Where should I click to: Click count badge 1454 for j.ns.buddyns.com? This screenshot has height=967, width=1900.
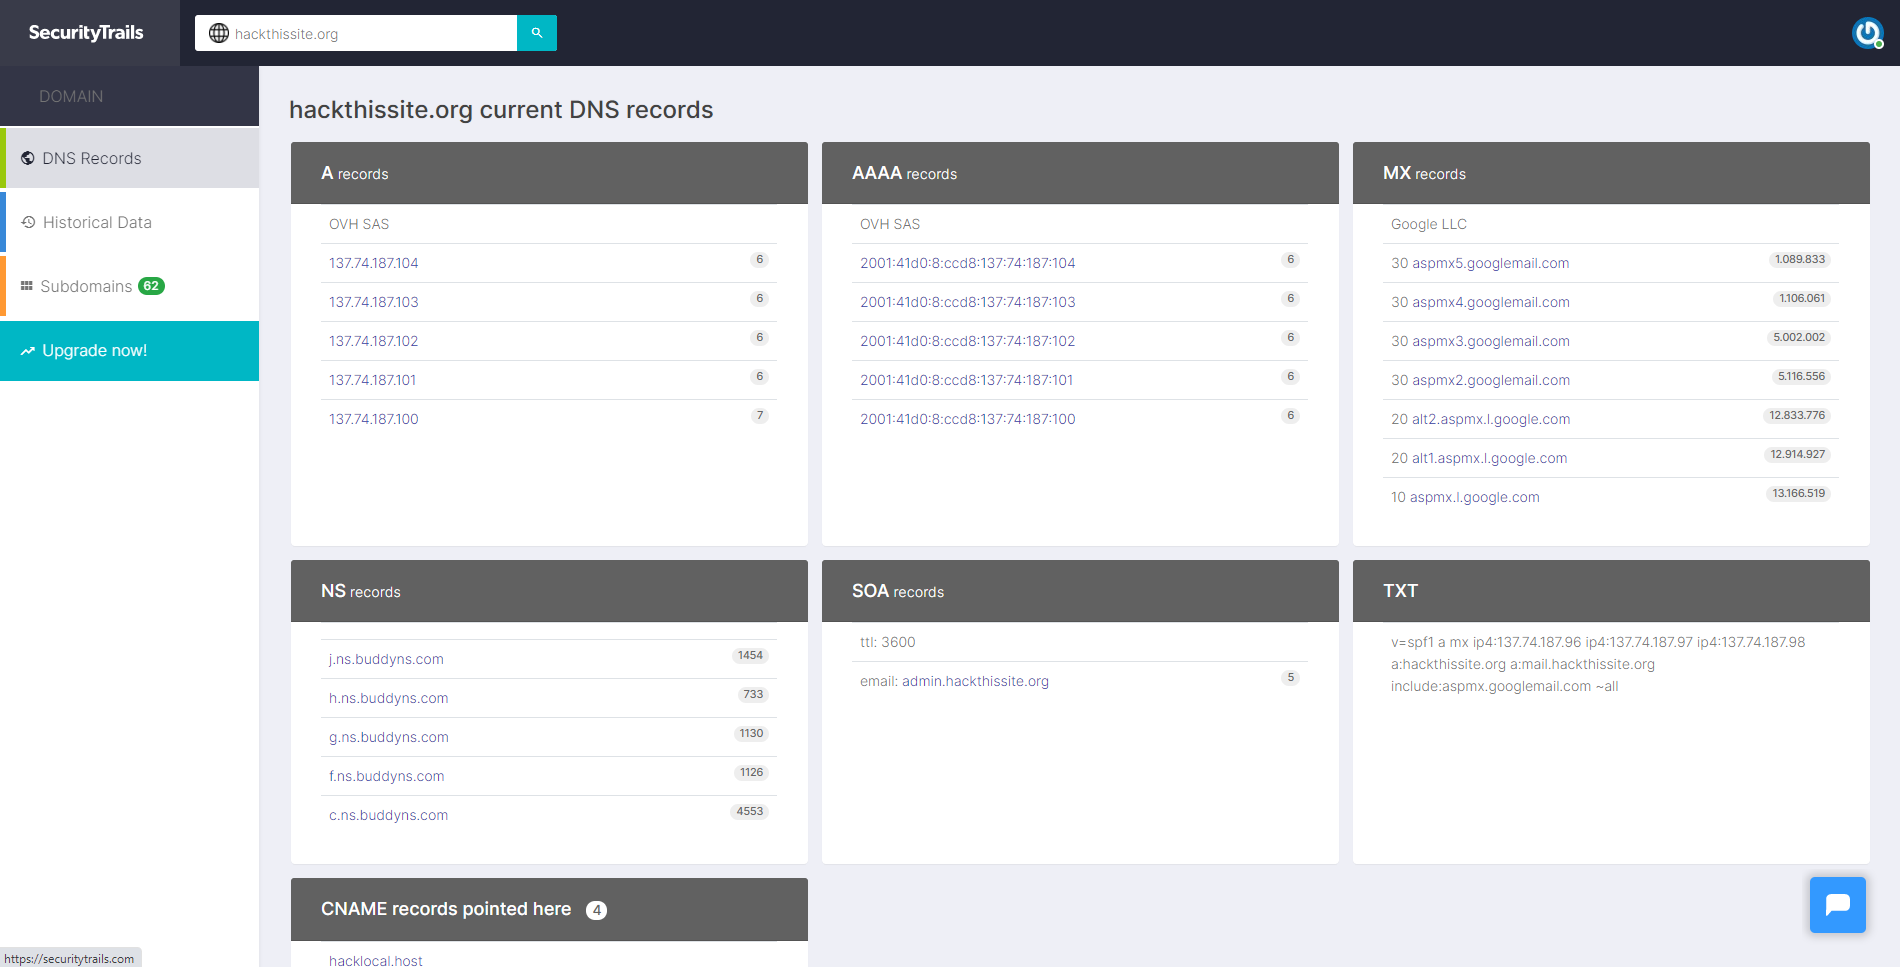pos(750,656)
